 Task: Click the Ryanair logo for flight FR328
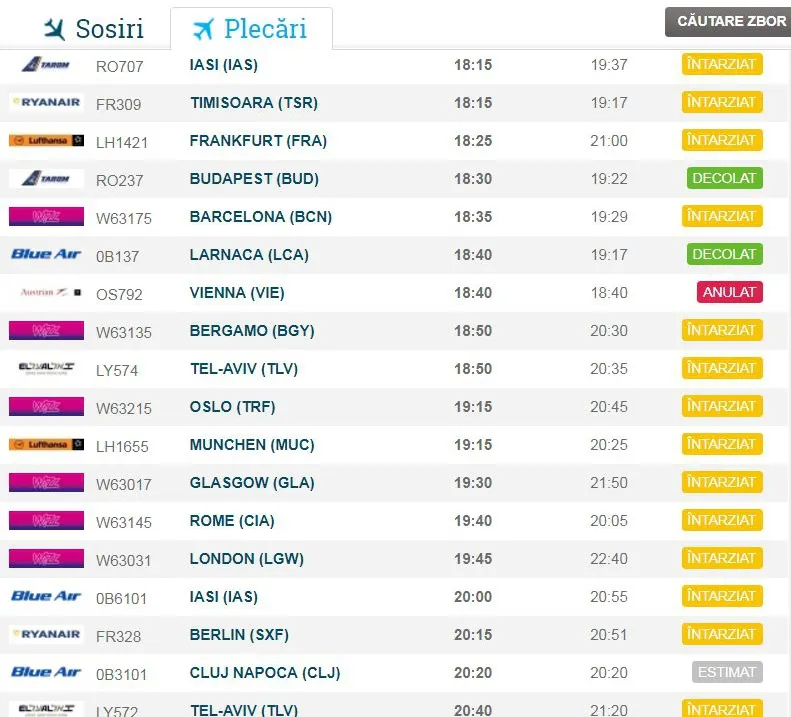pyautogui.click(x=46, y=634)
